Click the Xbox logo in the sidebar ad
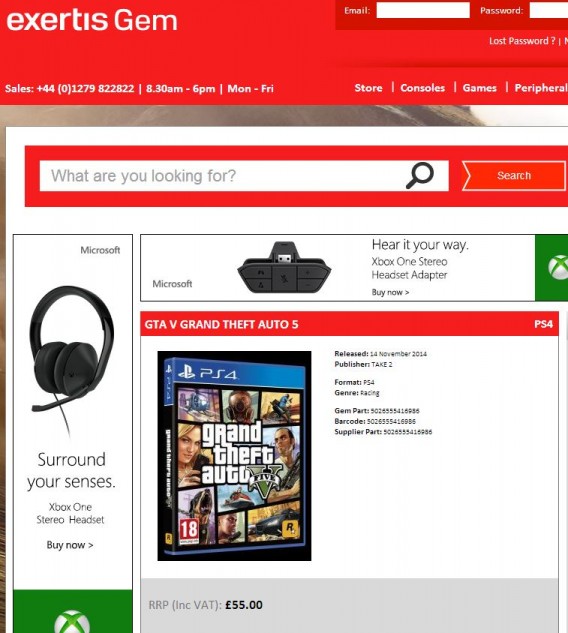Viewport: 568px width, 633px height. point(72,621)
